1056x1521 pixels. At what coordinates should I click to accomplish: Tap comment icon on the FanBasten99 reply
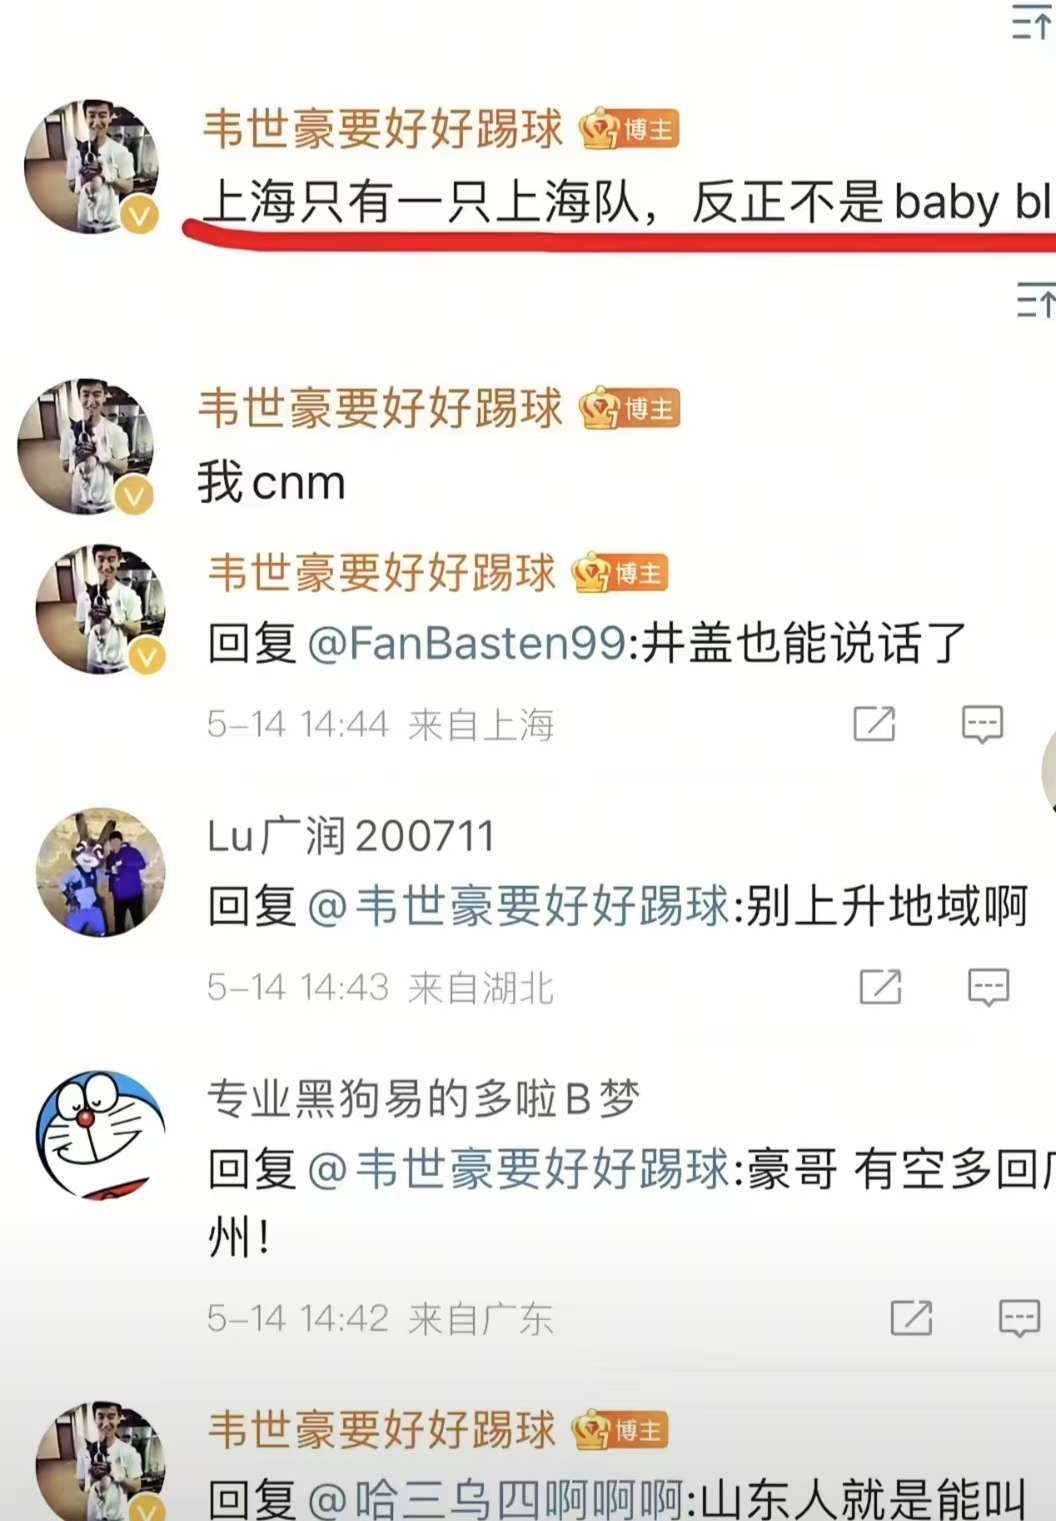click(x=982, y=724)
